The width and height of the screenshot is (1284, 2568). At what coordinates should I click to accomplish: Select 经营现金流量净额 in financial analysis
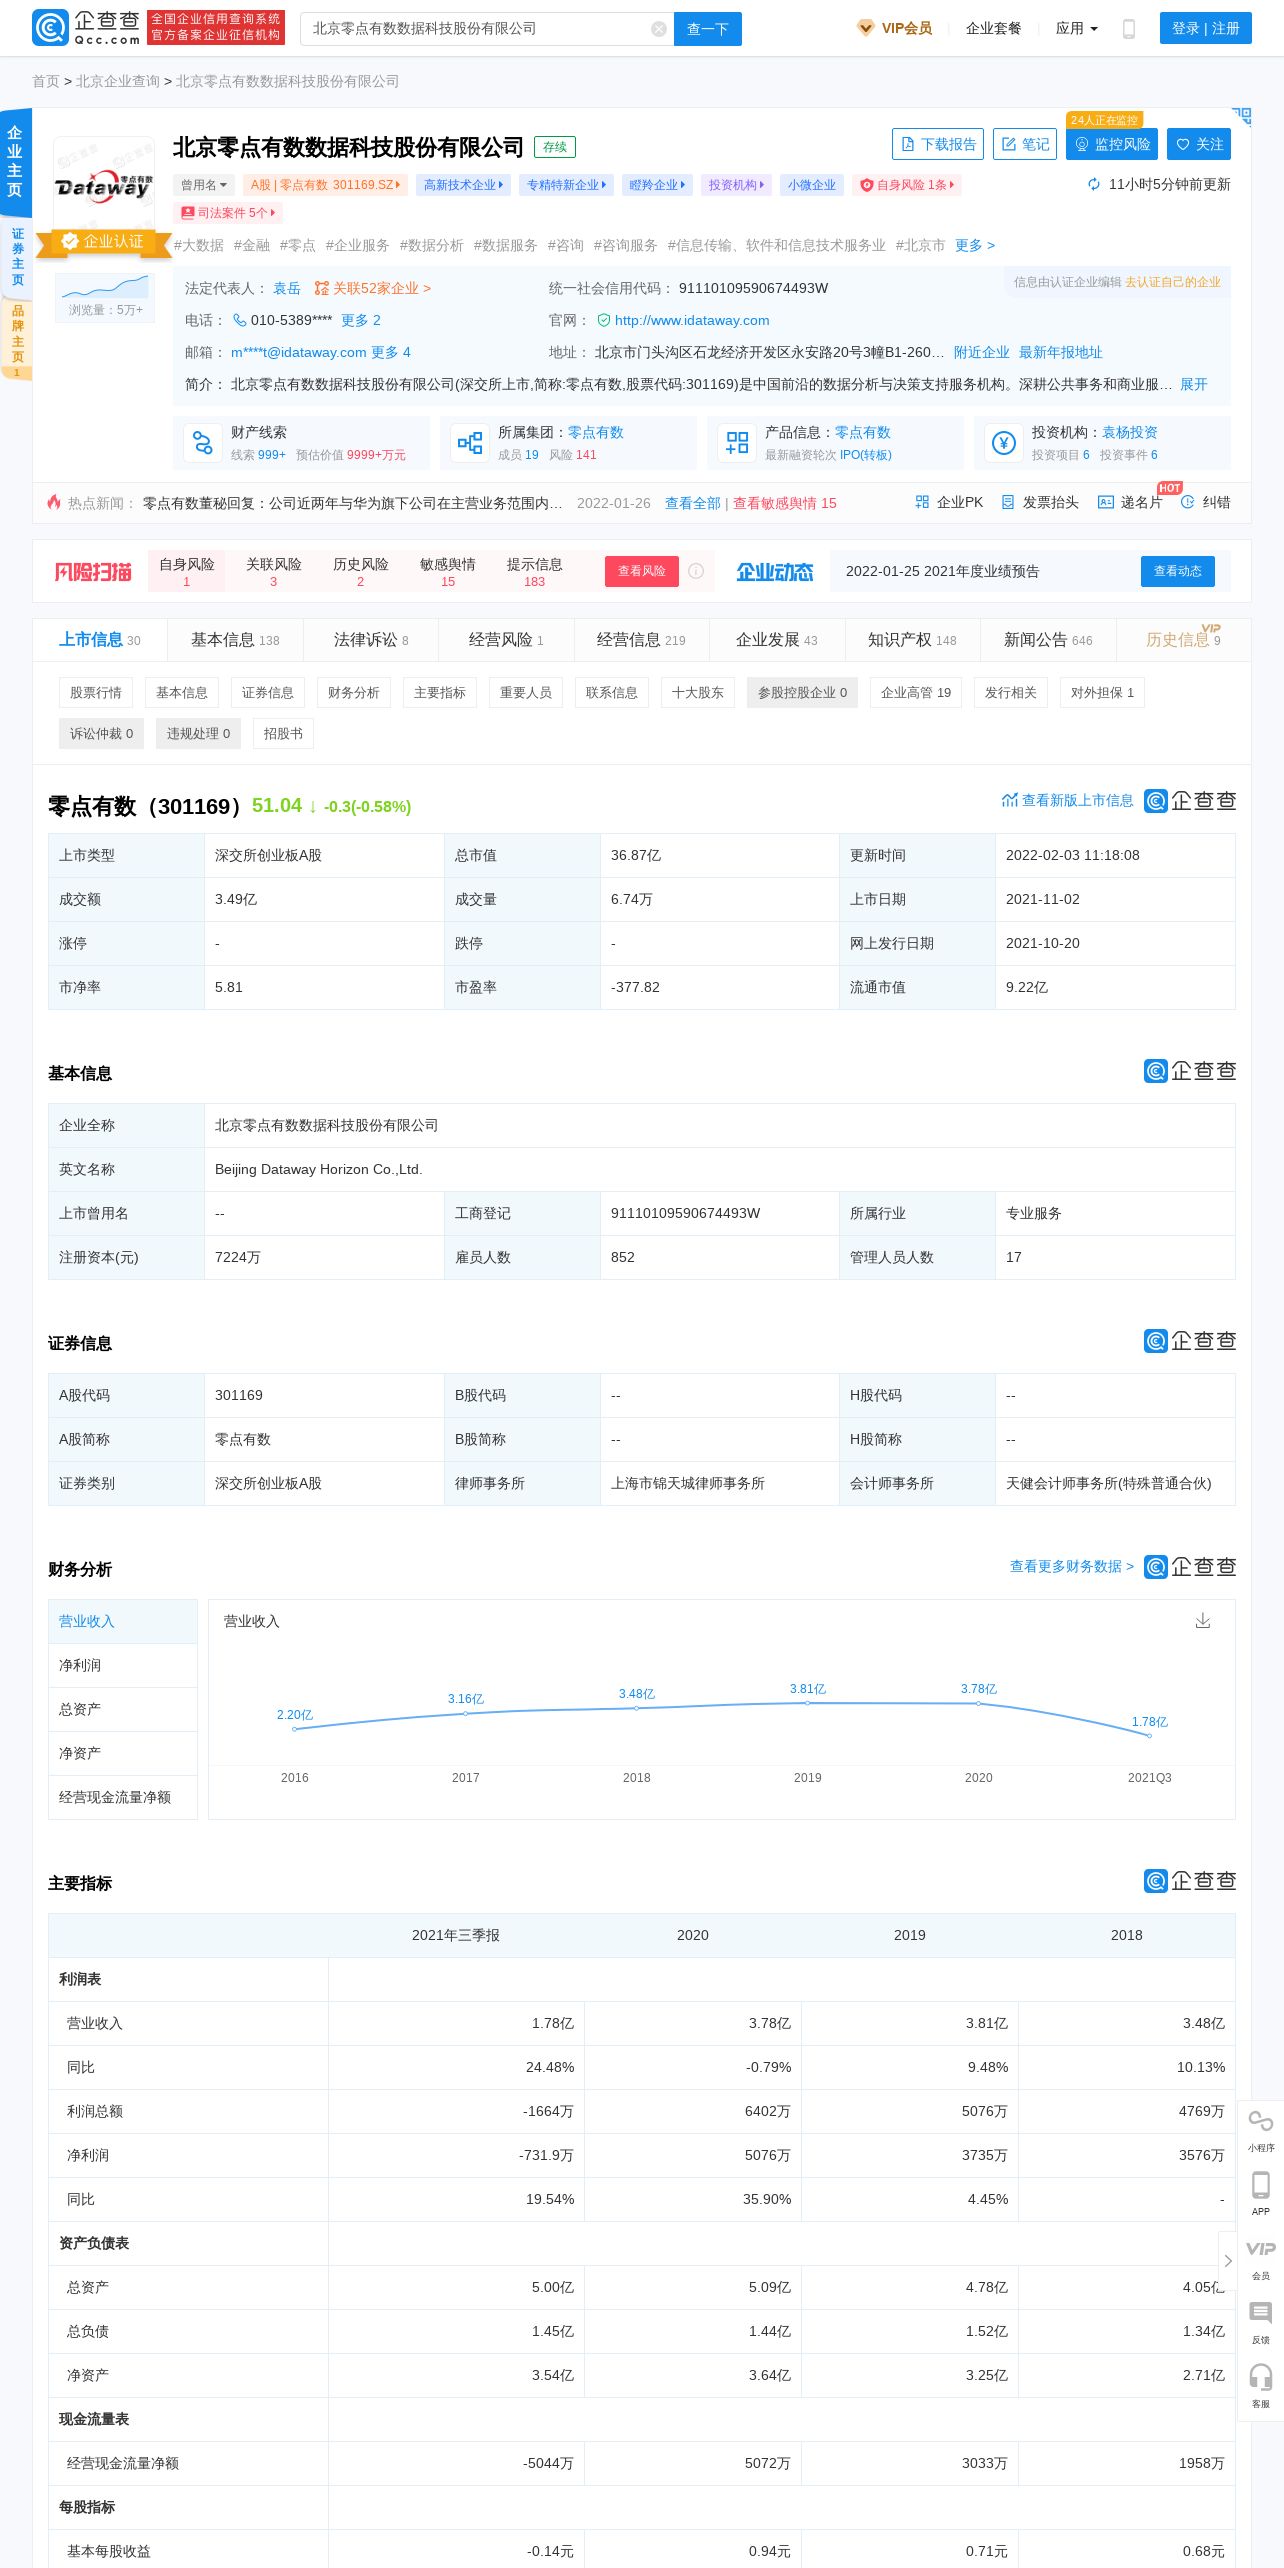pos(123,1797)
